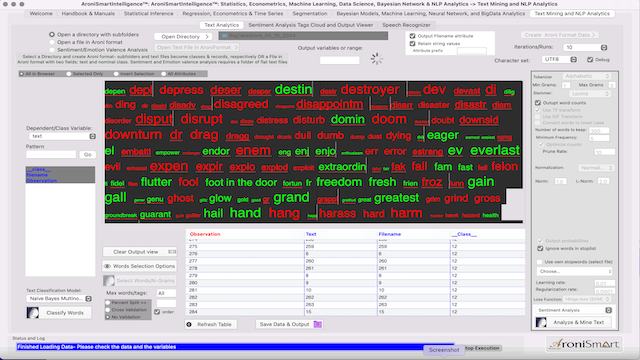Screen dimensions: 640x360
Task: Click the chevron arrow on Open Directory
Action: [207, 37]
